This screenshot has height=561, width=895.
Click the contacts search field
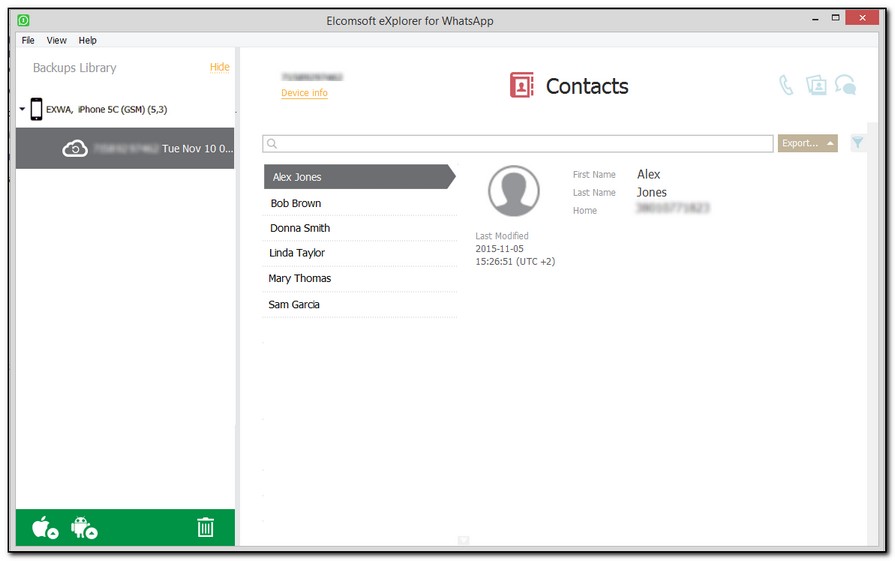(x=520, y=144)
